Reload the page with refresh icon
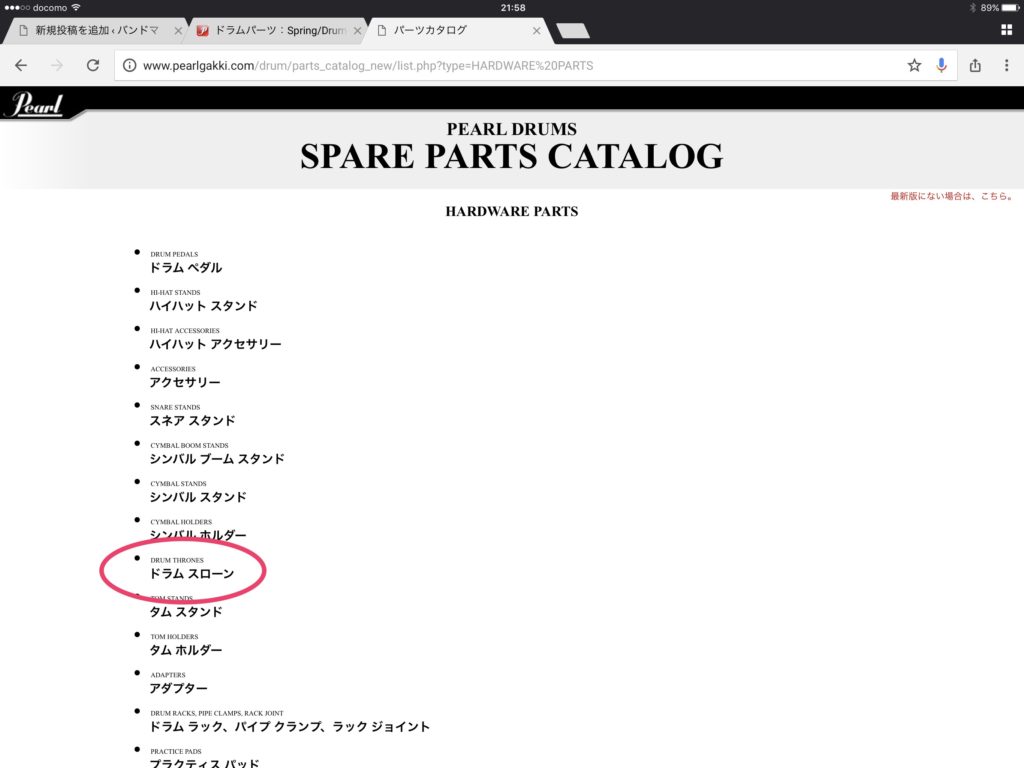 pos(93,65)
